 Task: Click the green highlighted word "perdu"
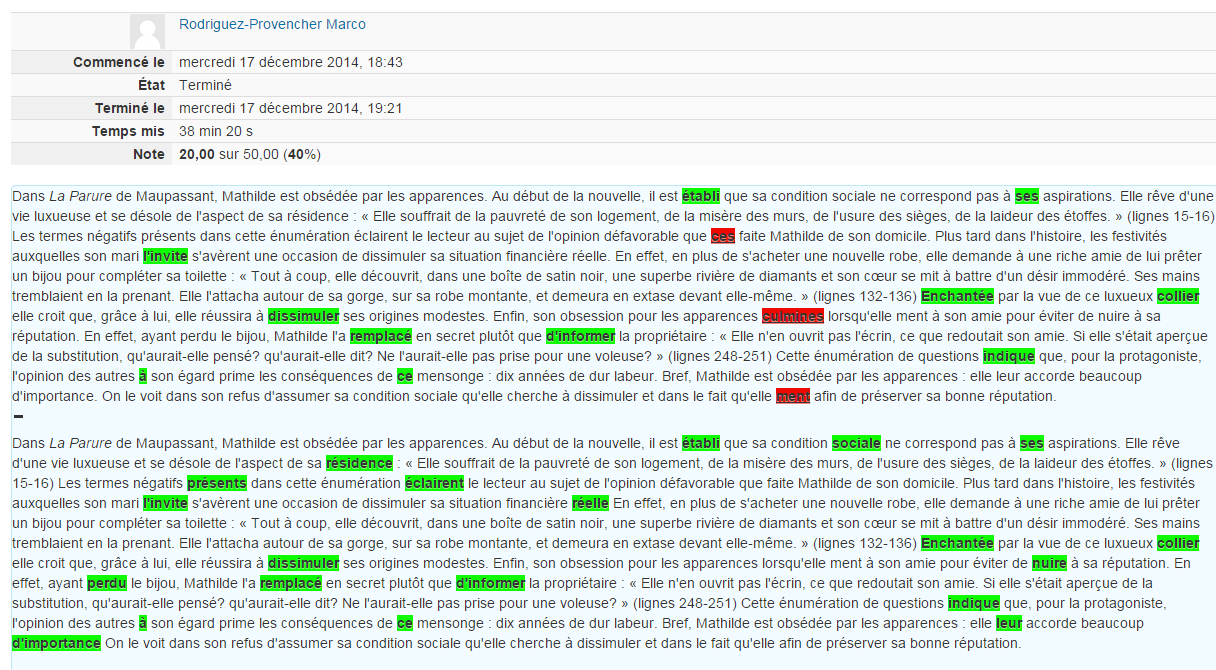pyautogui.click(x=107, y=583)
